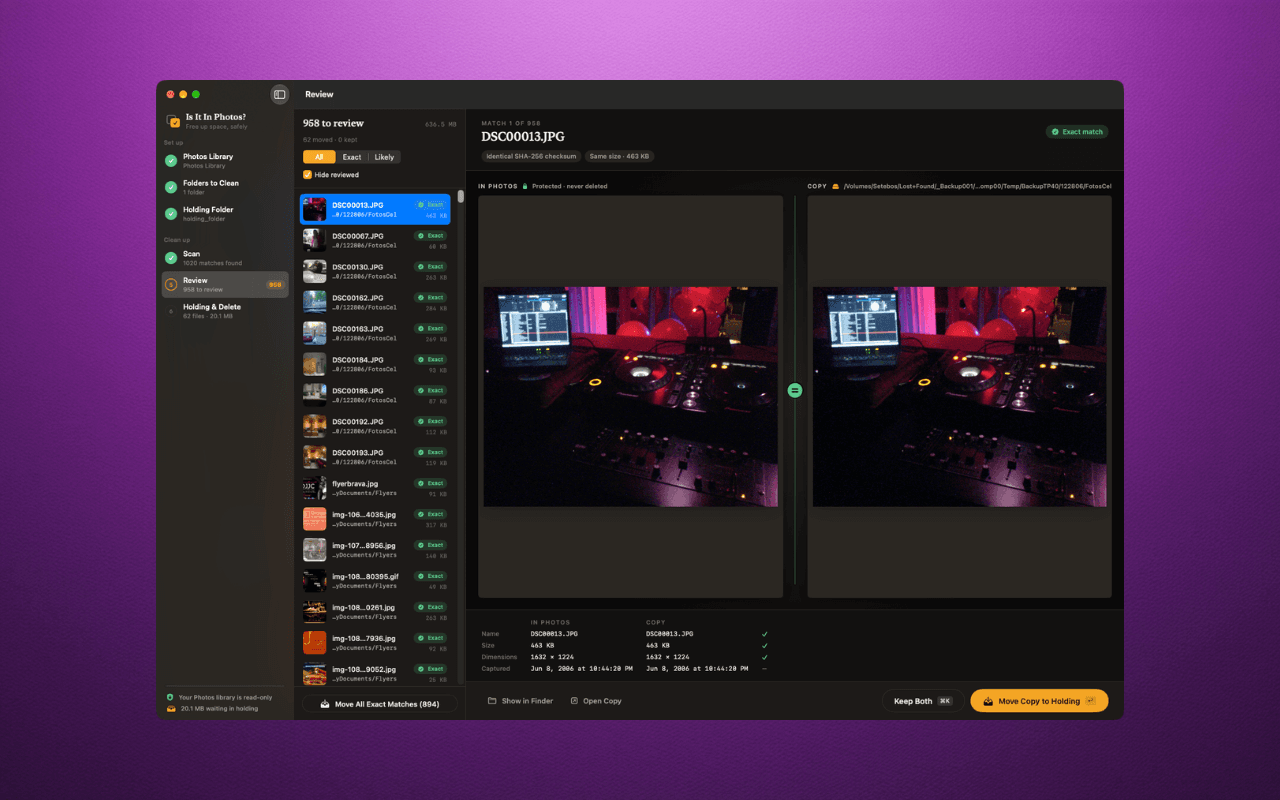Click the Same size 463 KB tag

tap(620, 156)
